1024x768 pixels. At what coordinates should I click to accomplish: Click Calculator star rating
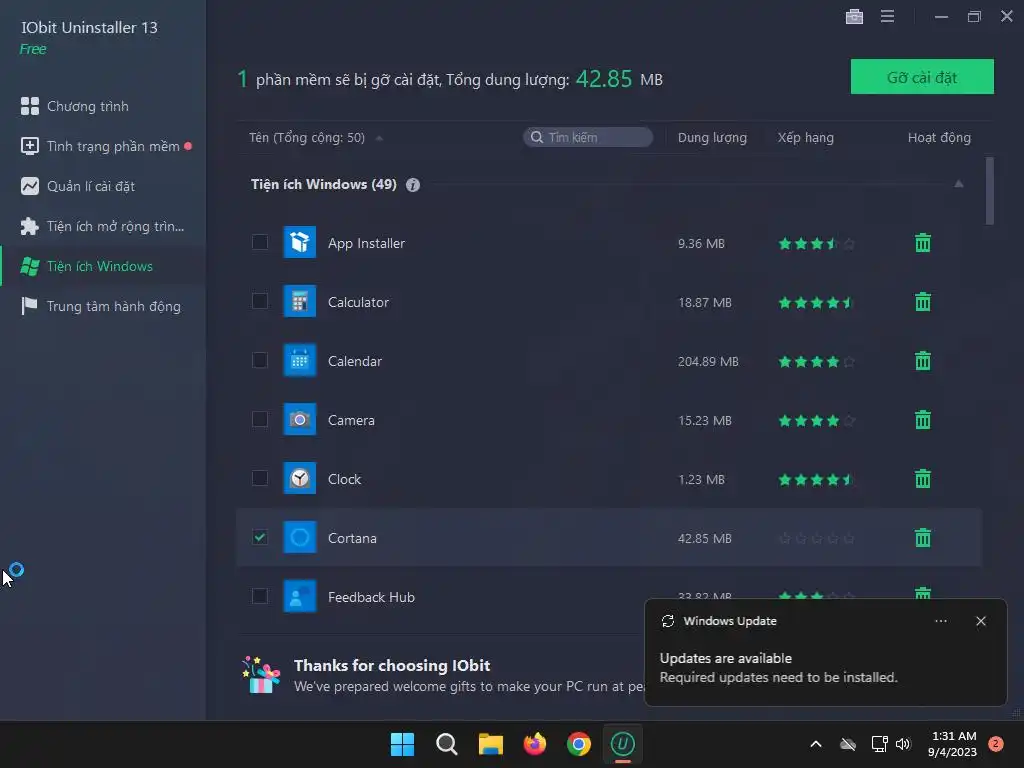[816, 302]
